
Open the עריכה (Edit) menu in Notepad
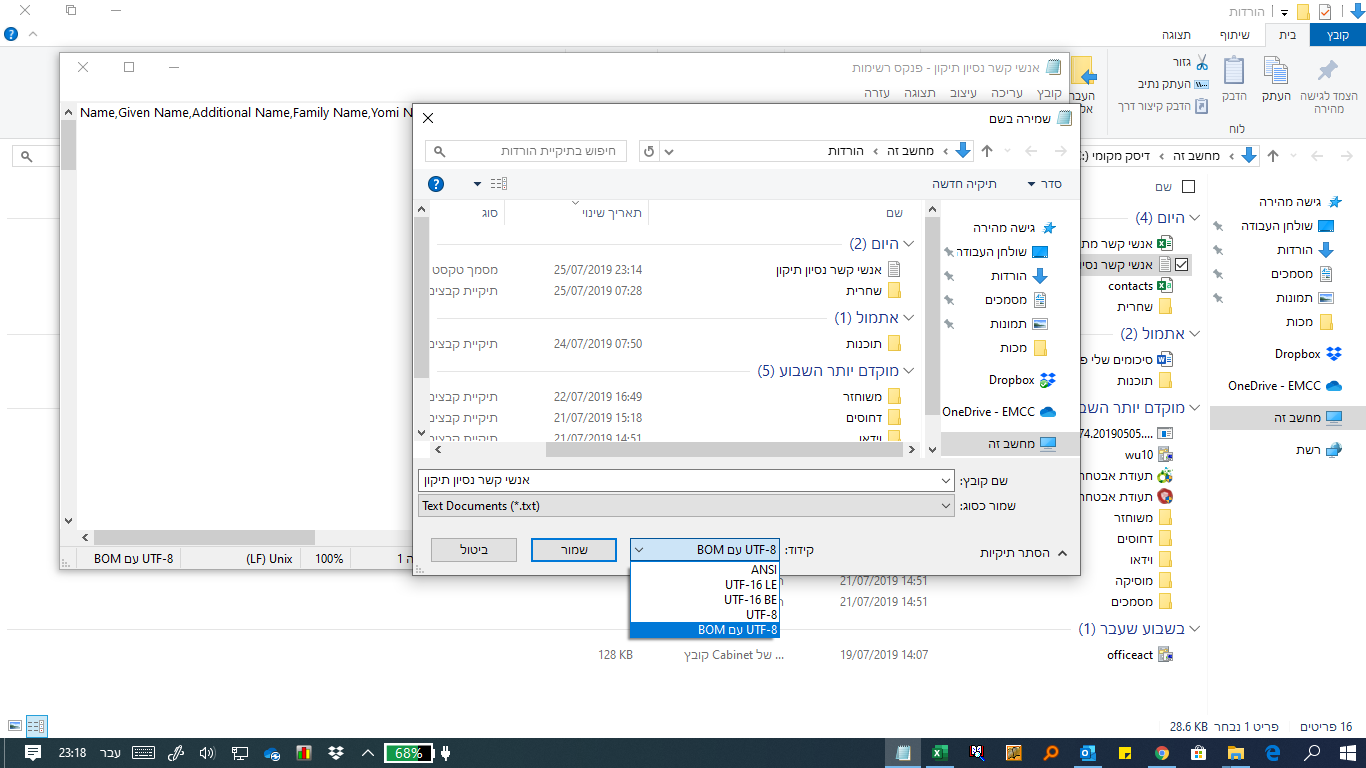tap(1006, 92)
